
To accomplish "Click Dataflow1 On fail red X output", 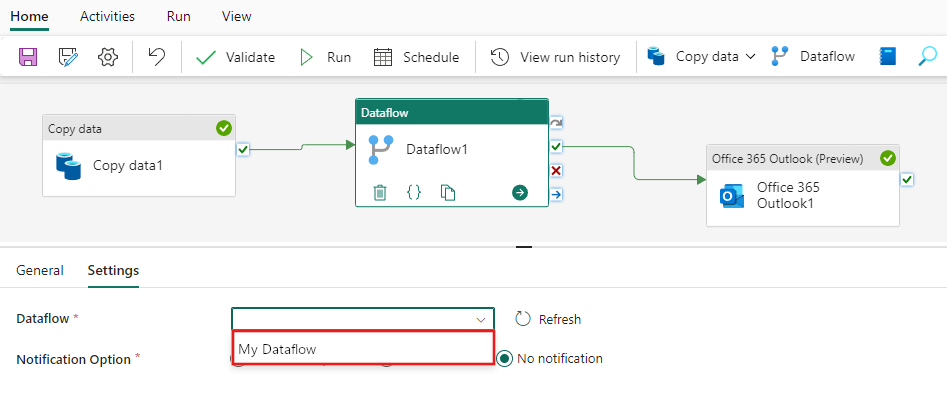I will (x=556, y=170).
